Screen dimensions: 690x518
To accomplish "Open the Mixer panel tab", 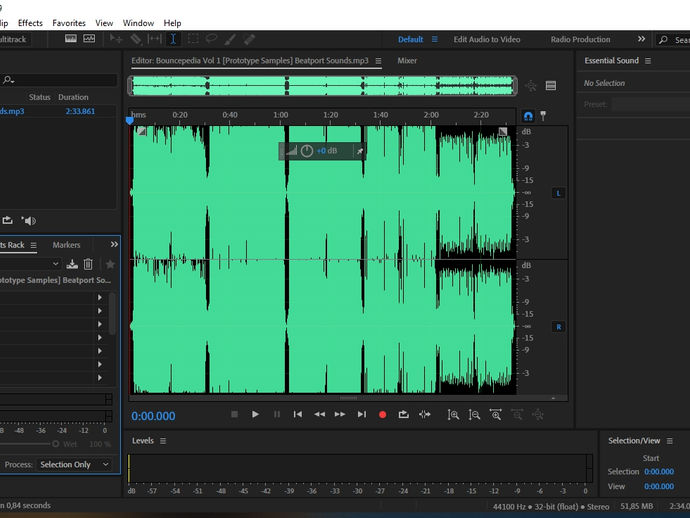I will pyautogui.click(x=407, y=61).
